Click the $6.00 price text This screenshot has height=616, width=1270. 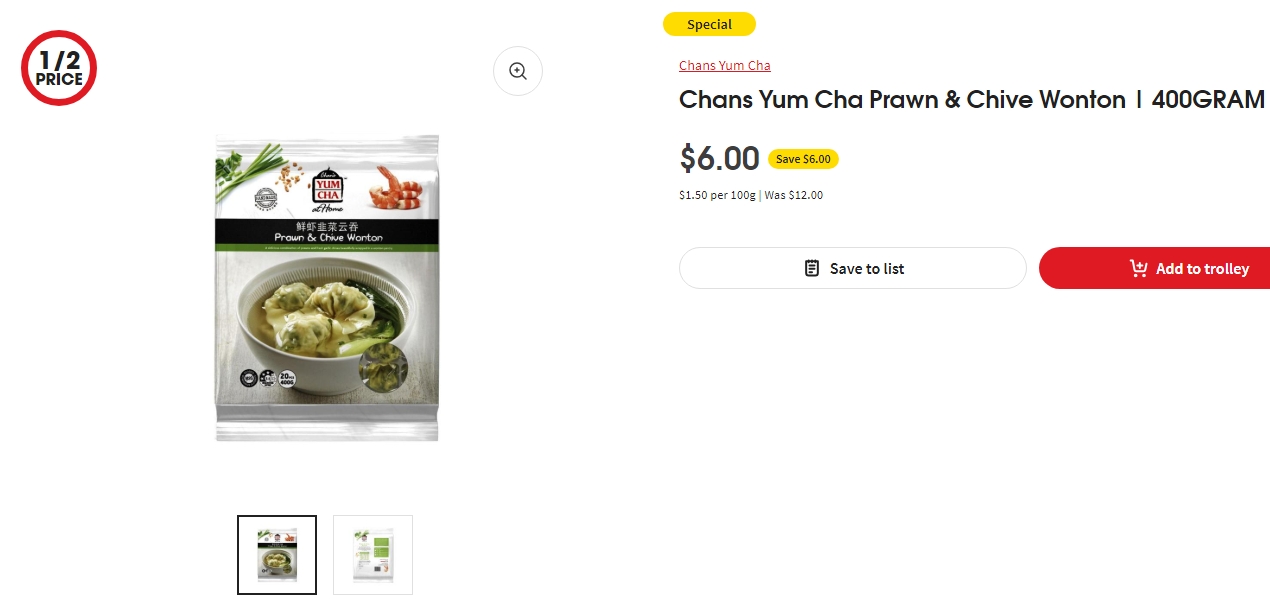click(x=719, y=158)
